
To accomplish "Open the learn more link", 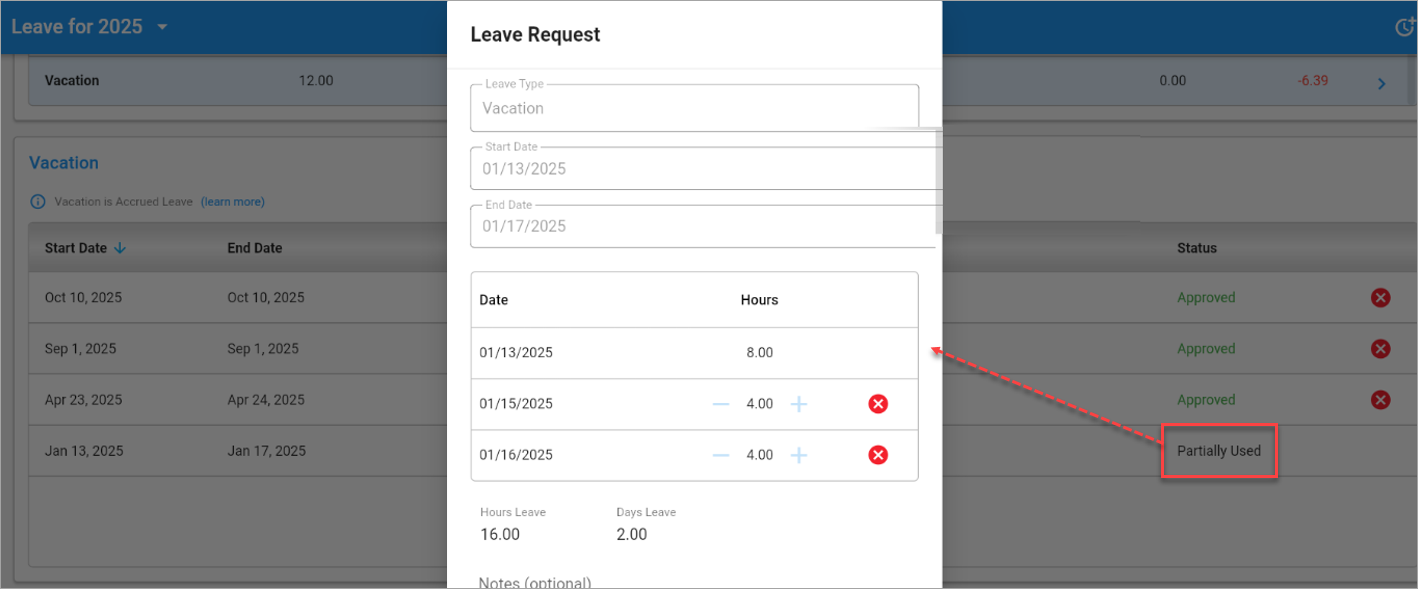I will 233,202.
